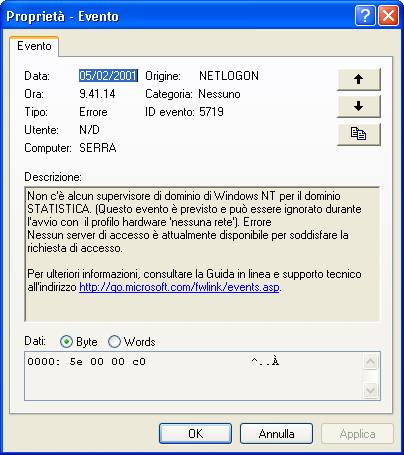Screen dimensions: 404x455
Task: Switch to the Evento tab
Action: (34, 46)
